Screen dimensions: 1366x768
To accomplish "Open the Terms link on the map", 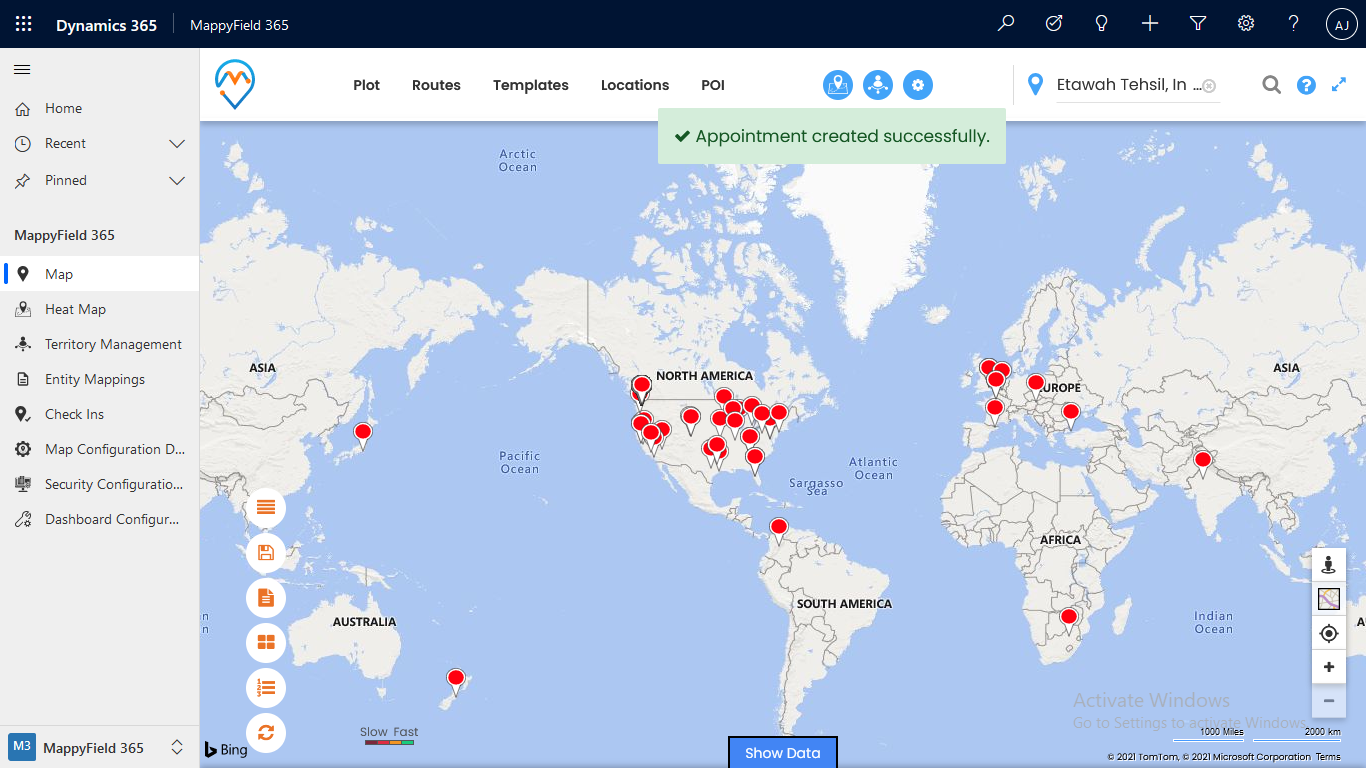I will pos(1328,757).
